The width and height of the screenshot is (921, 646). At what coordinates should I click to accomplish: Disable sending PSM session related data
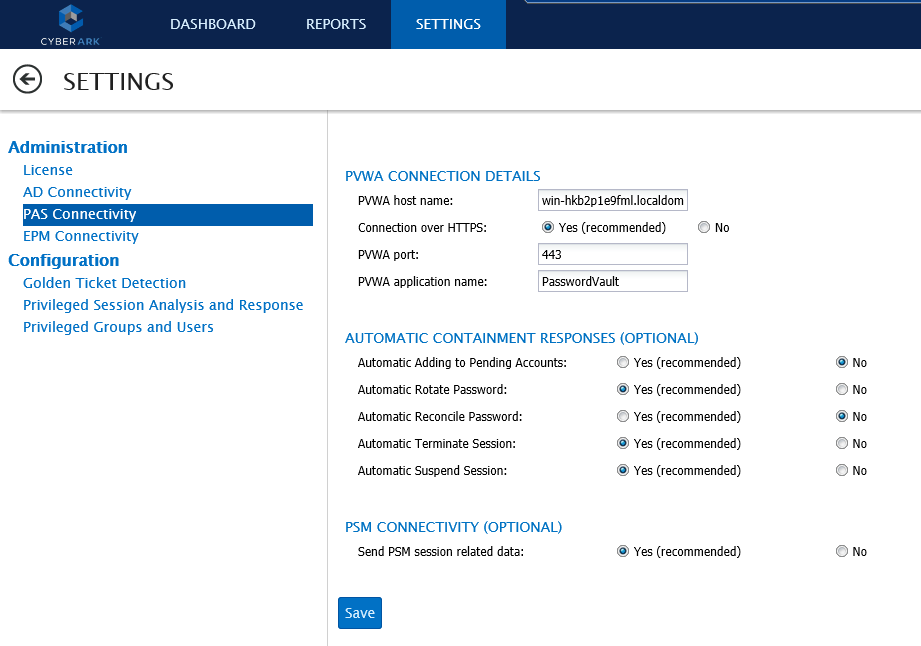pyautogui.click(x=841, y=551)
